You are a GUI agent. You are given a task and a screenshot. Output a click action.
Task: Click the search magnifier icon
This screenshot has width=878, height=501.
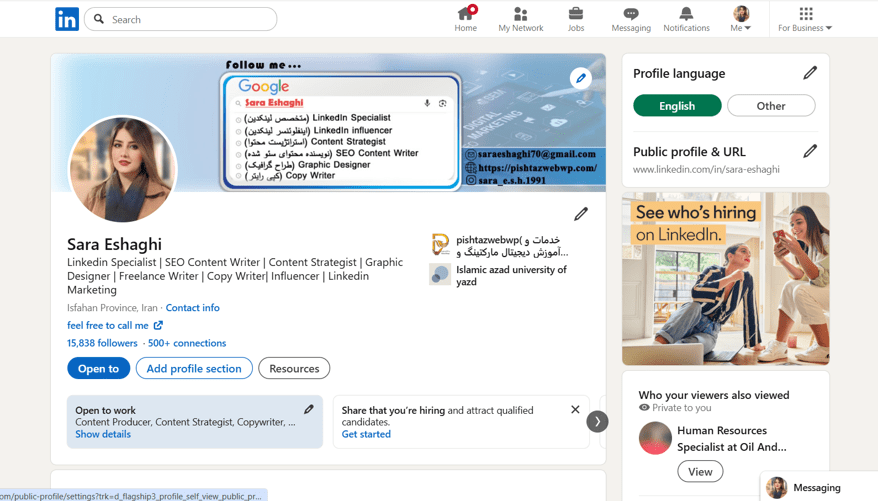click(x=99, y=19)
